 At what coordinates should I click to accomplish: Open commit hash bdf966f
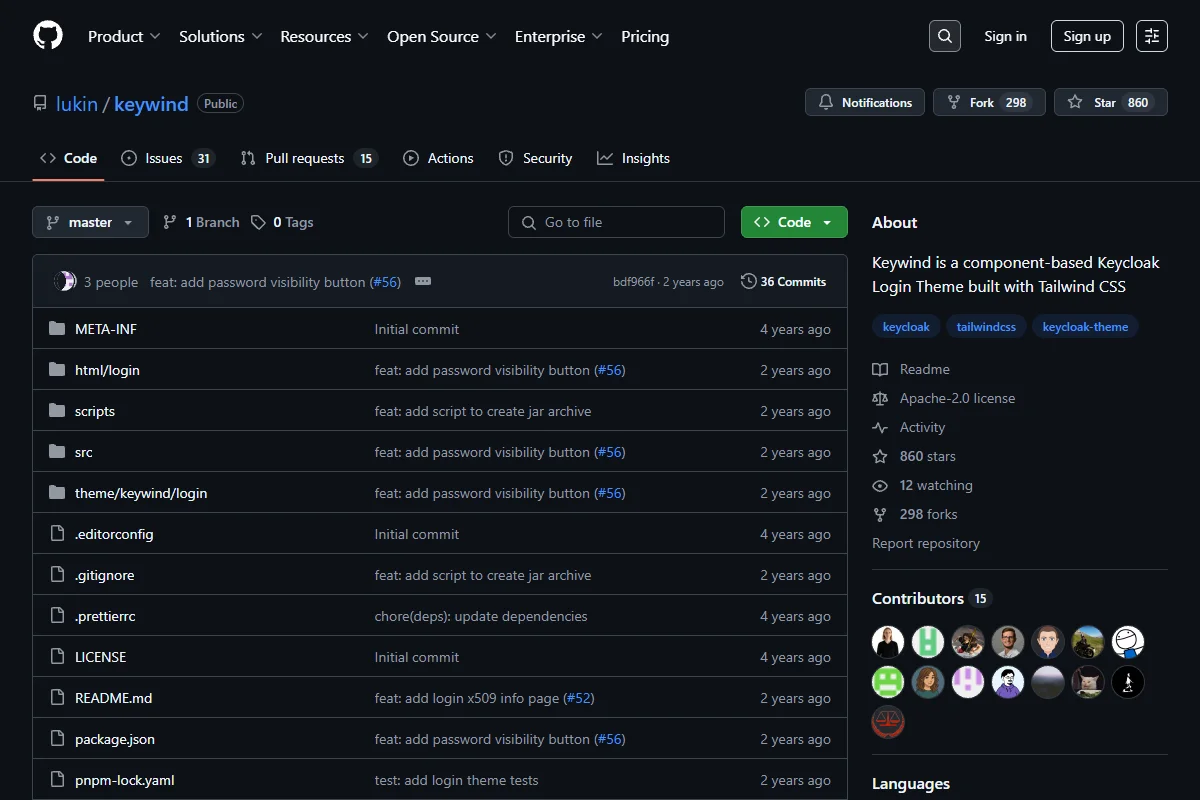coord(634,282)
